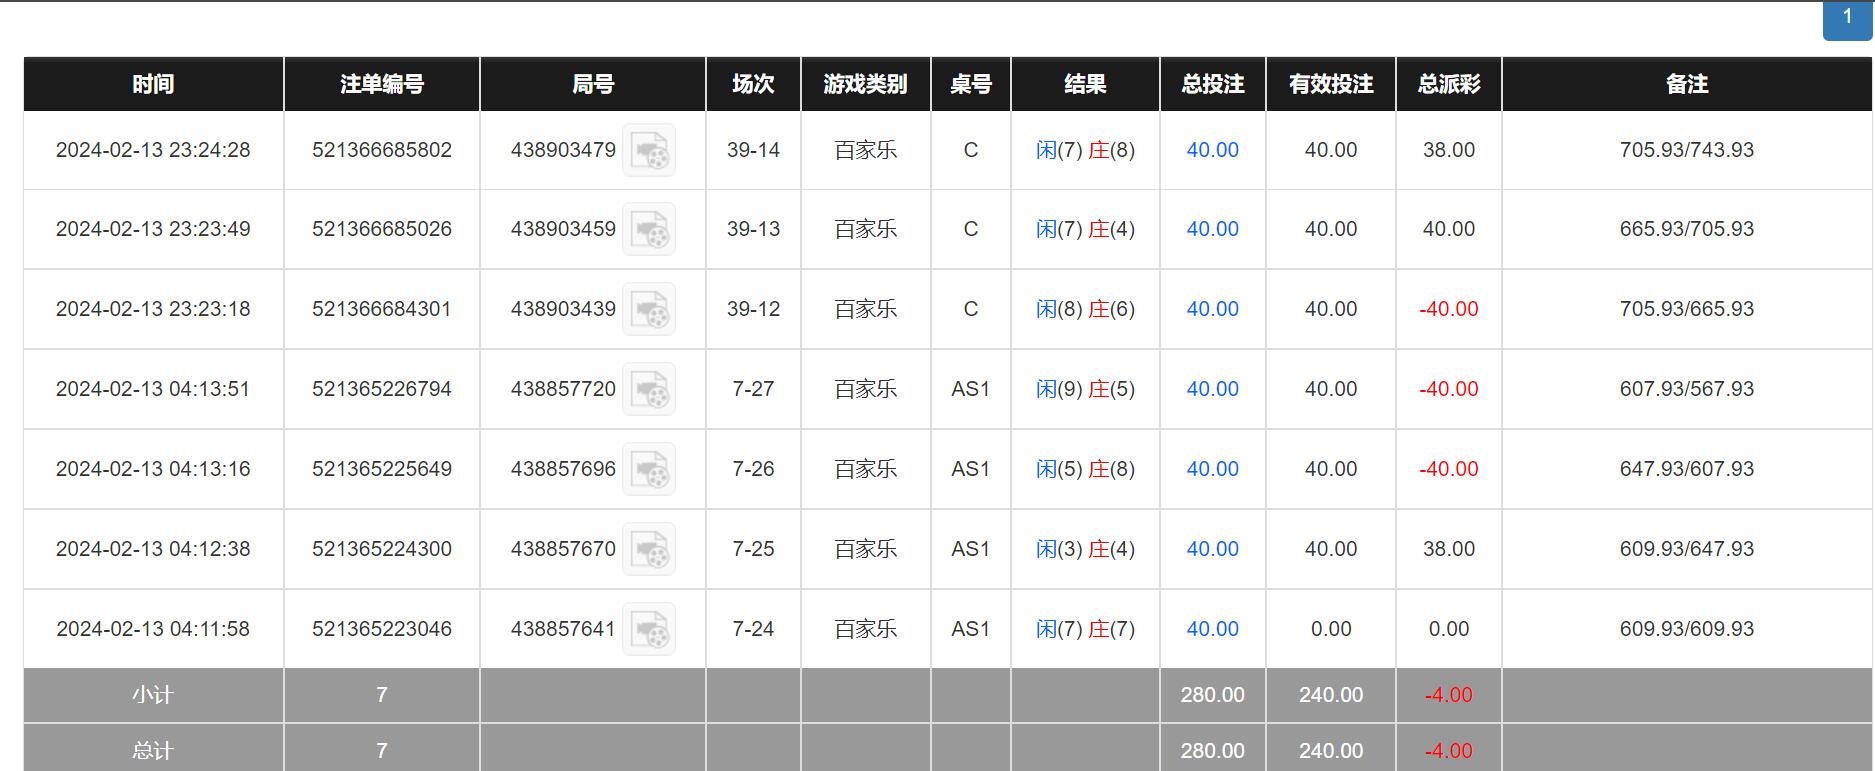This screenshot has height=771, width=1875.
Task: Select order number 521365223046
Action: tap(382, 629)
